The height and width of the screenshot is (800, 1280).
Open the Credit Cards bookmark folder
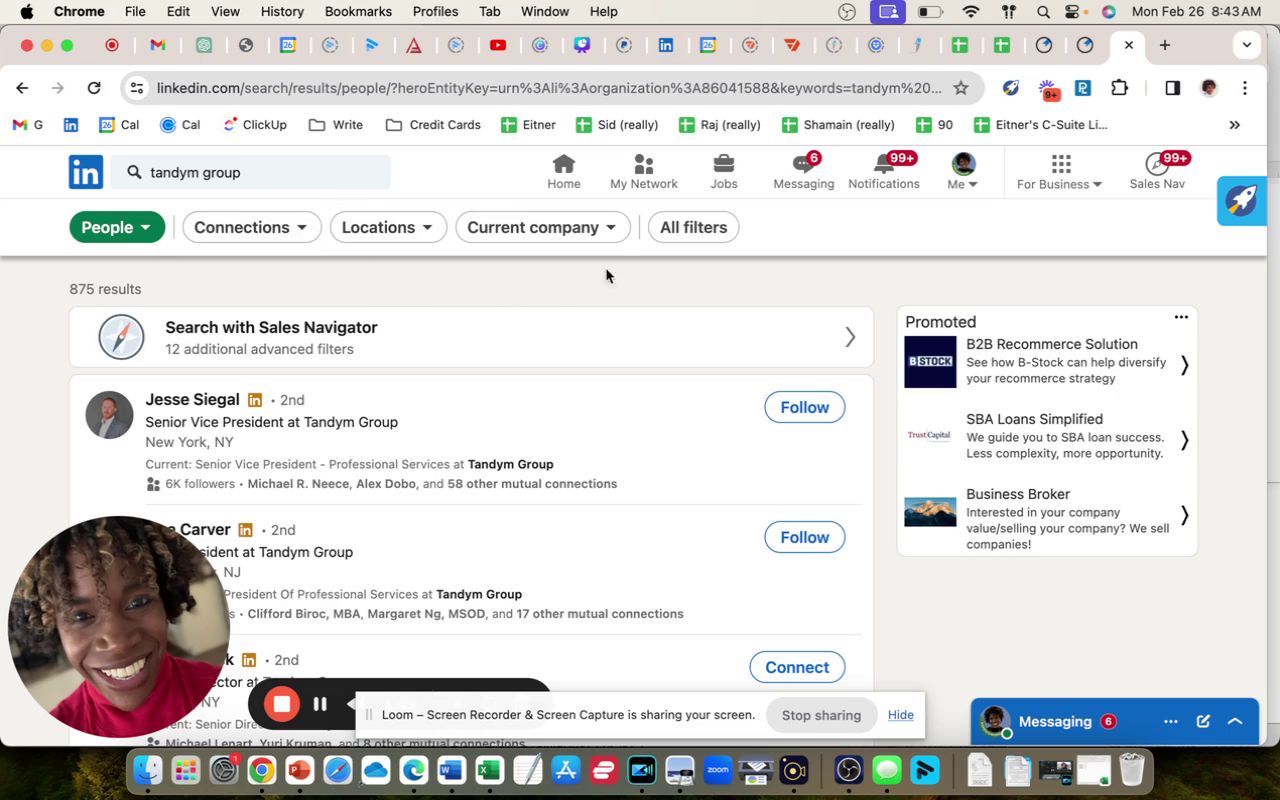[433, 125]
